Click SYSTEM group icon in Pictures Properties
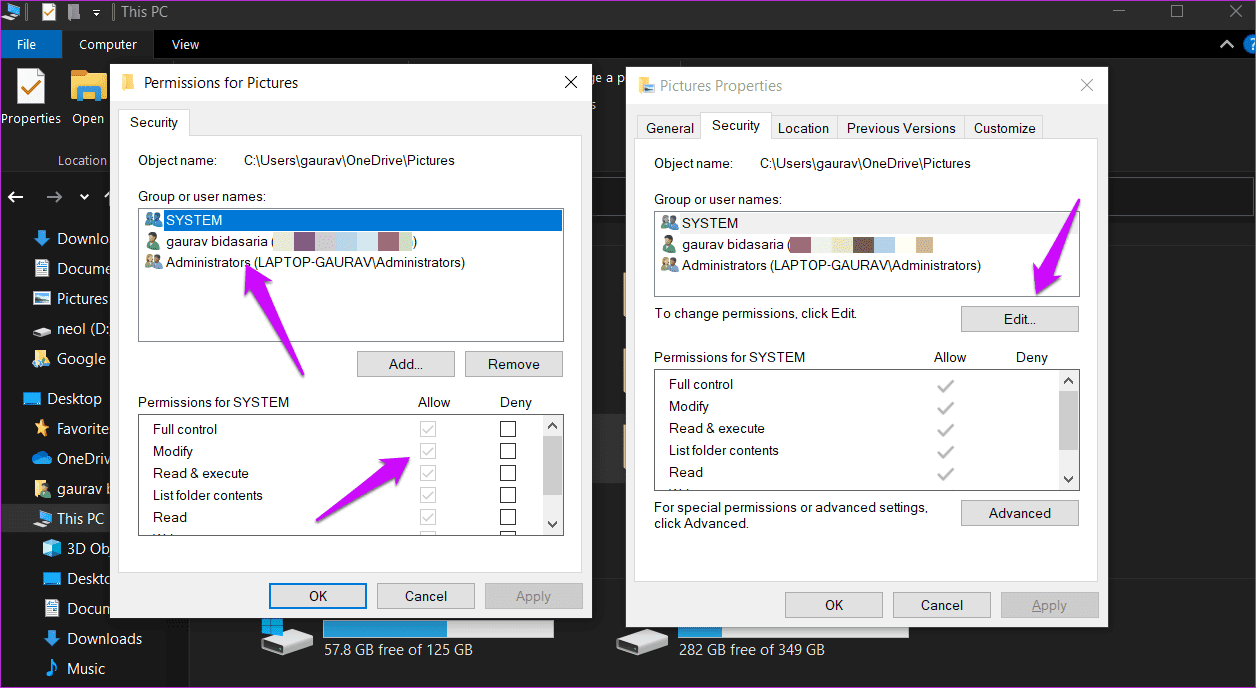The image size is (1256, 688). click(669, 223)
